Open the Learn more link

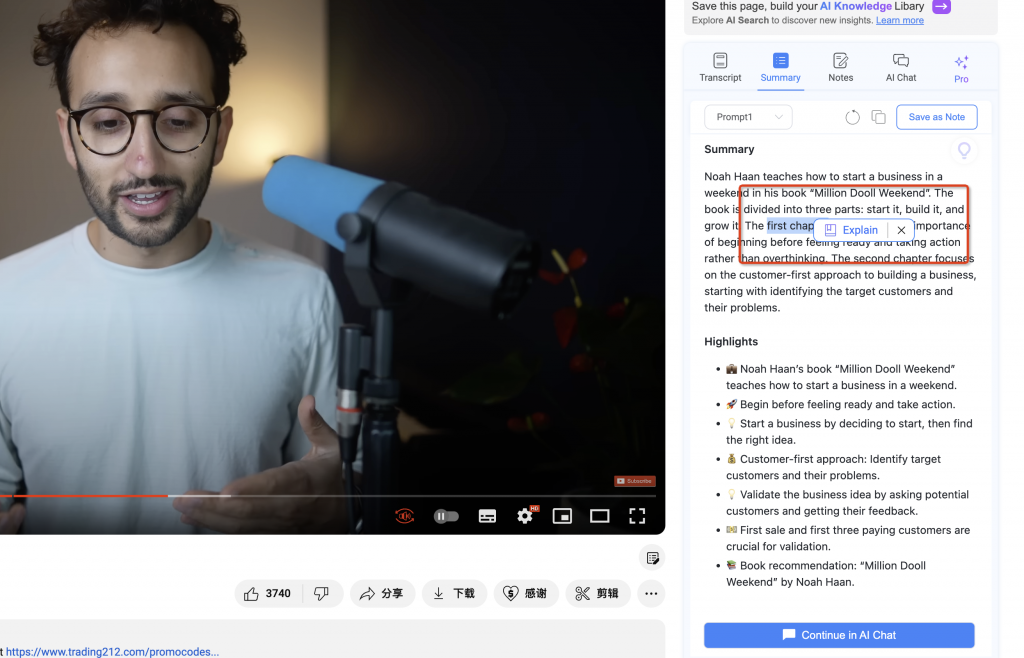(x=899, y=20)
